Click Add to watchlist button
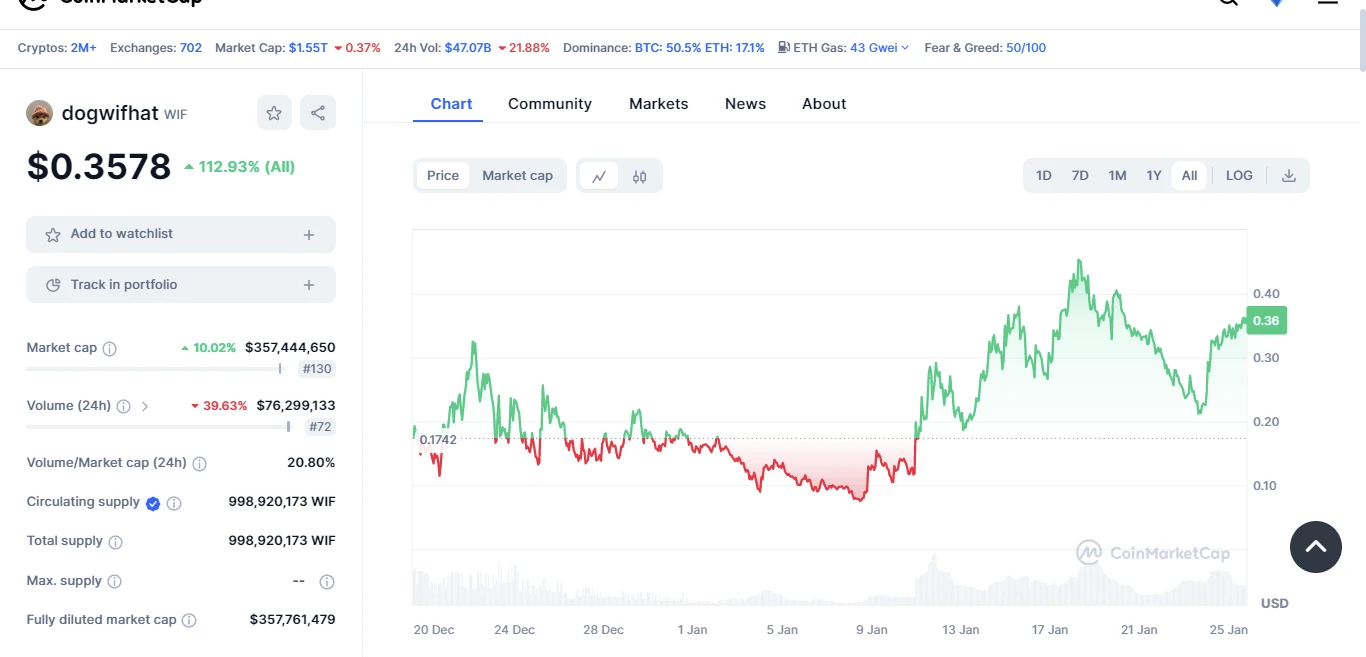Image resolution: width=1366 pixels, height=657 pixels. click(181, 235)
